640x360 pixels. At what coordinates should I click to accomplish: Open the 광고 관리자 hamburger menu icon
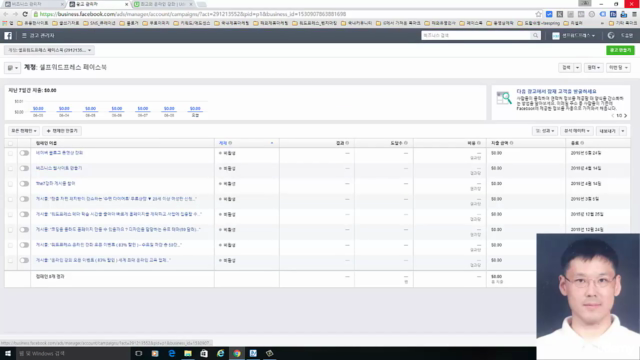pyautogui.click(x=24, y=36)
